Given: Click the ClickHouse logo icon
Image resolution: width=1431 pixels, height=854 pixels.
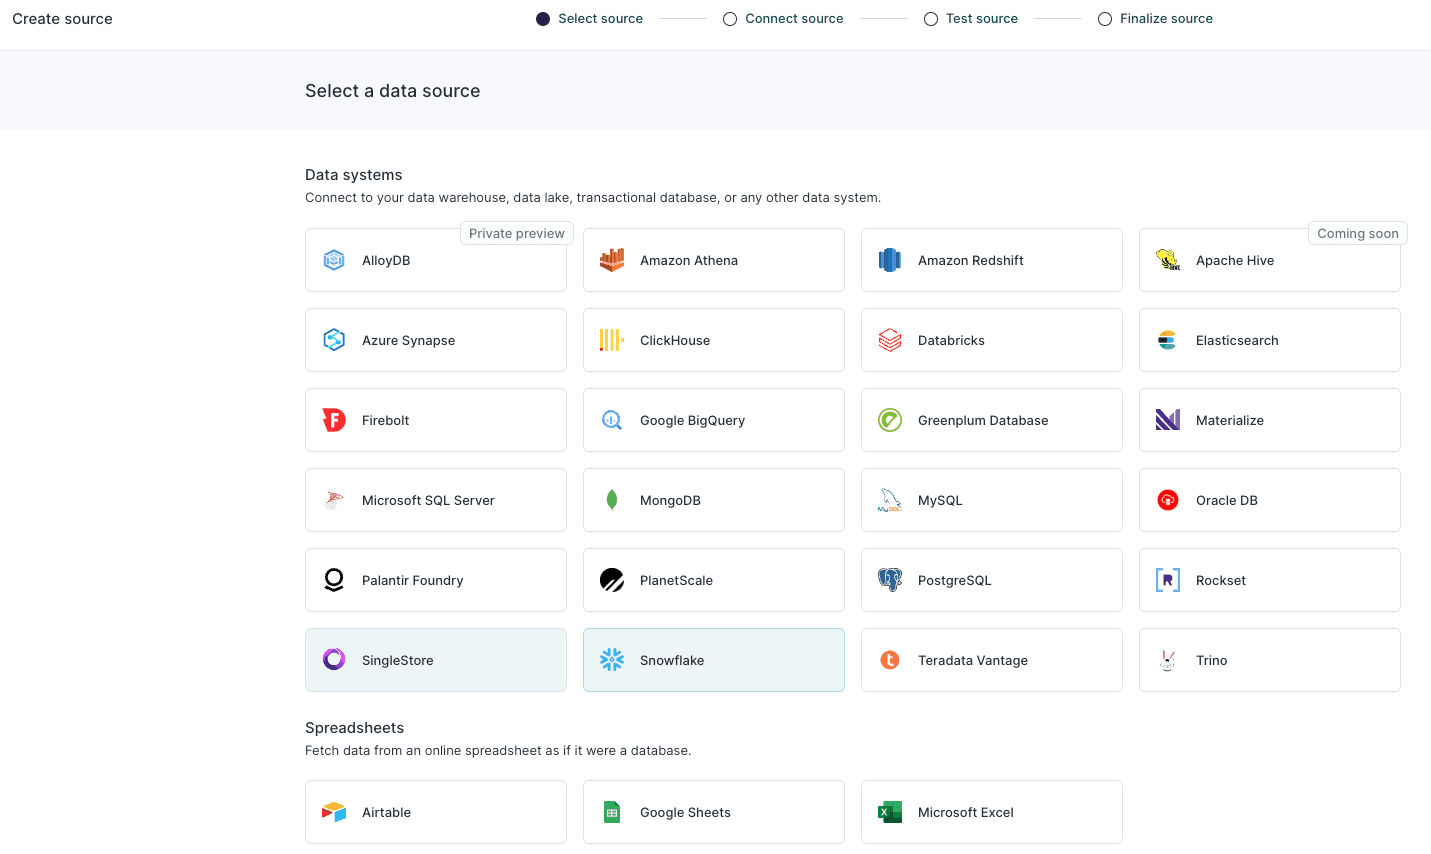Looking at the screenshot, I should (x=611, y=339).
